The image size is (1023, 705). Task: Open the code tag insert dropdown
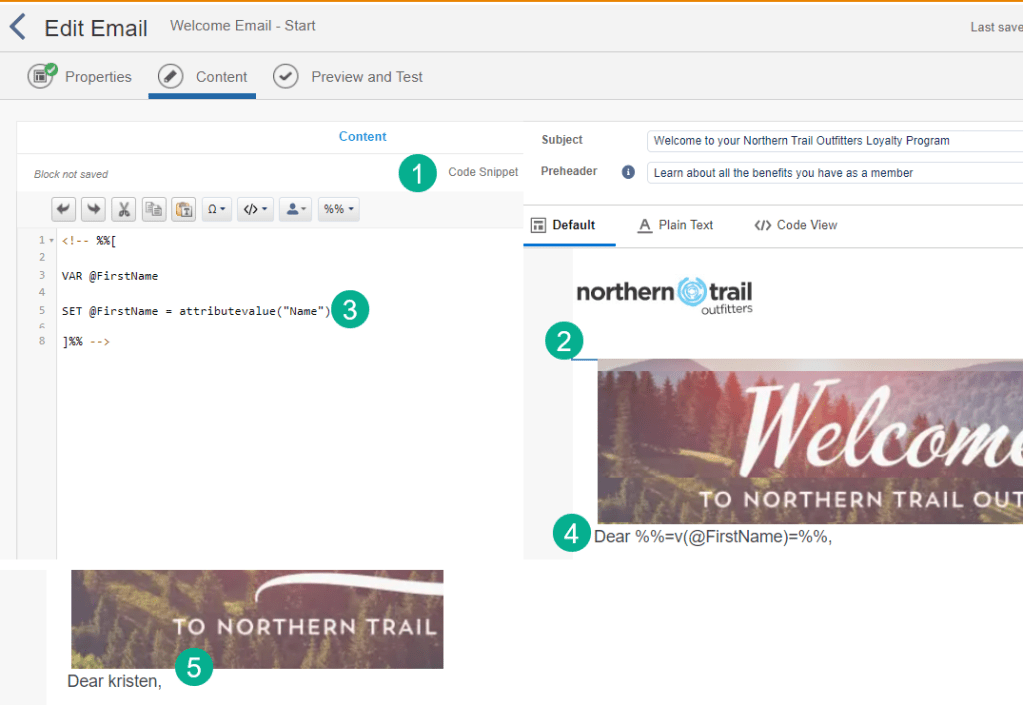tap(255, 209)
